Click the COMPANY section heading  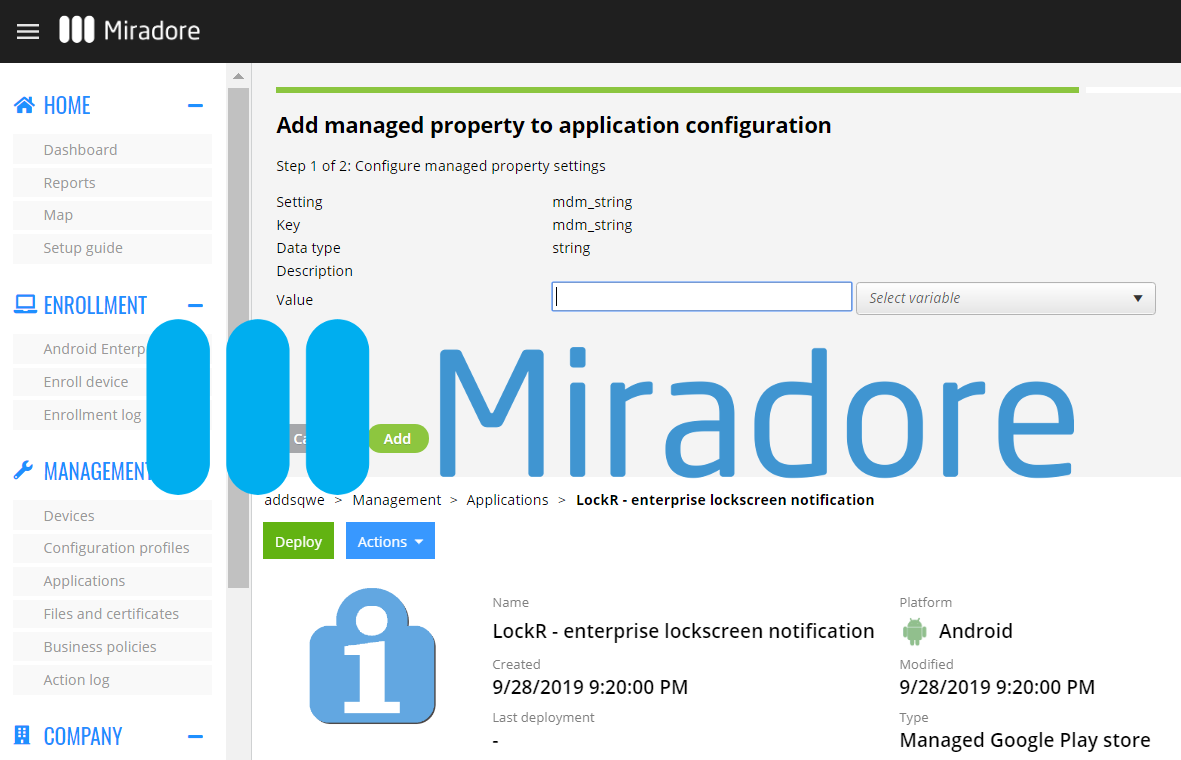[x=83, y=736]
